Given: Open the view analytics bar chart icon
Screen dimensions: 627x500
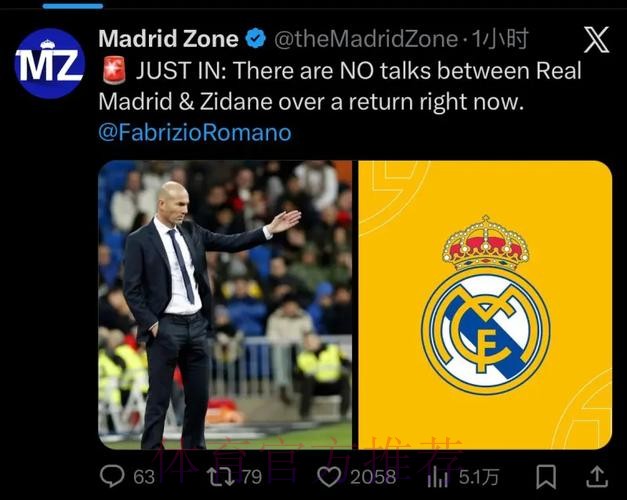Looking at the screenshot, I should tap(437, 477).
